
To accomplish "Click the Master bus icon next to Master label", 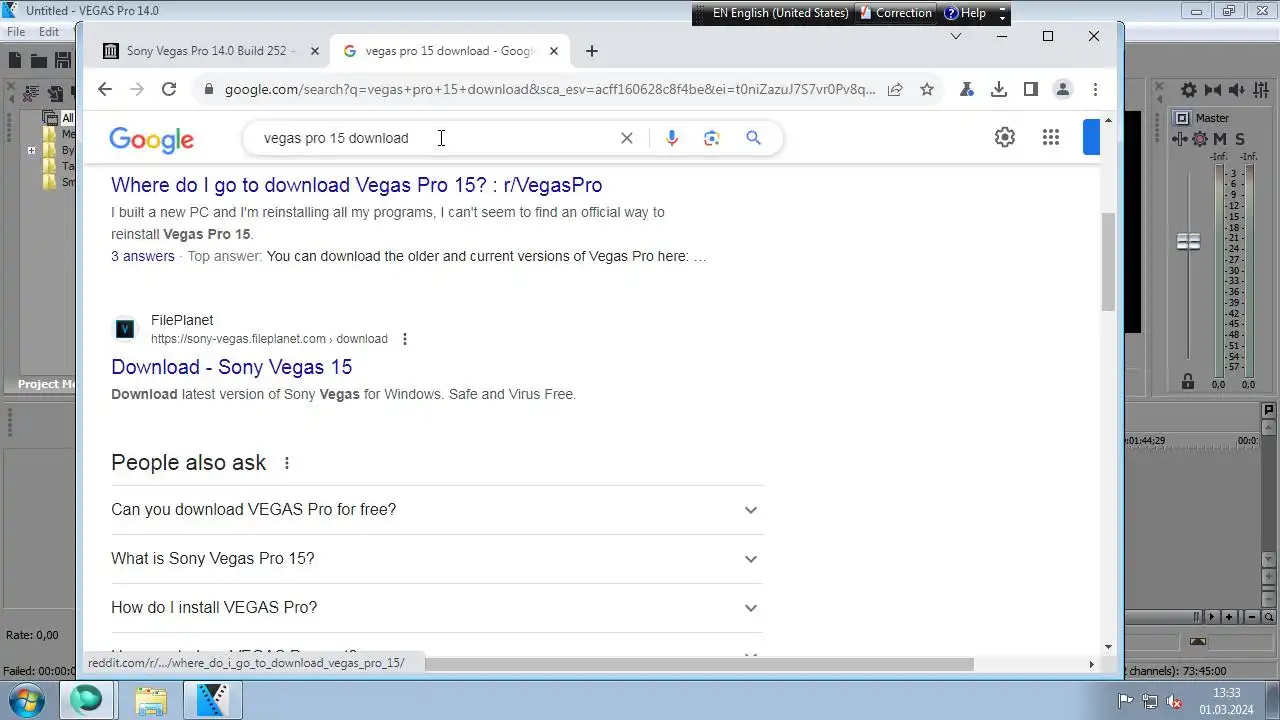I will (x=1182, y=118).
